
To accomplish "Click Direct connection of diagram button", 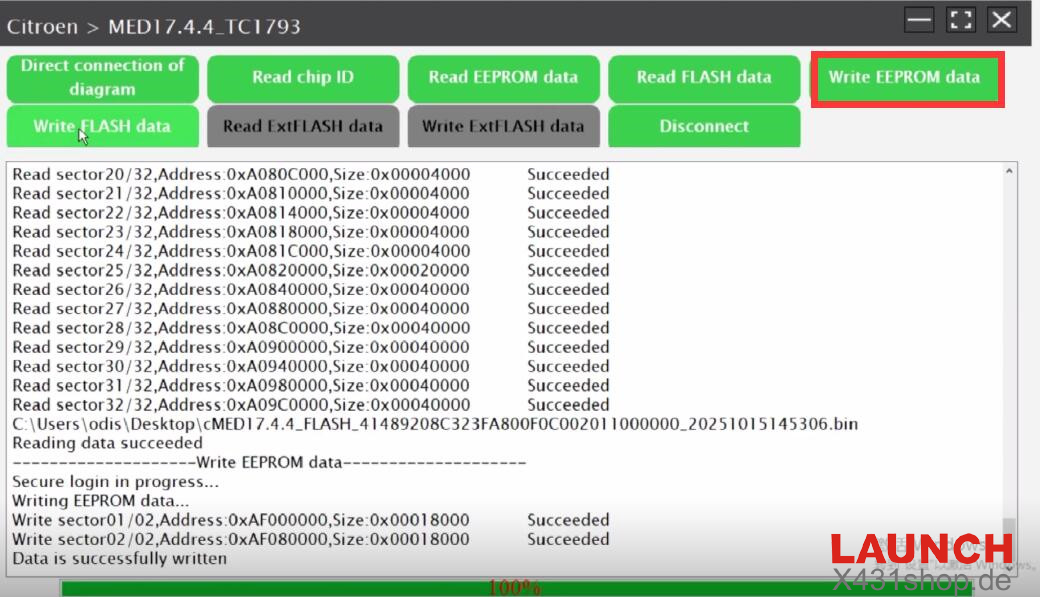I will click(102, 77).
